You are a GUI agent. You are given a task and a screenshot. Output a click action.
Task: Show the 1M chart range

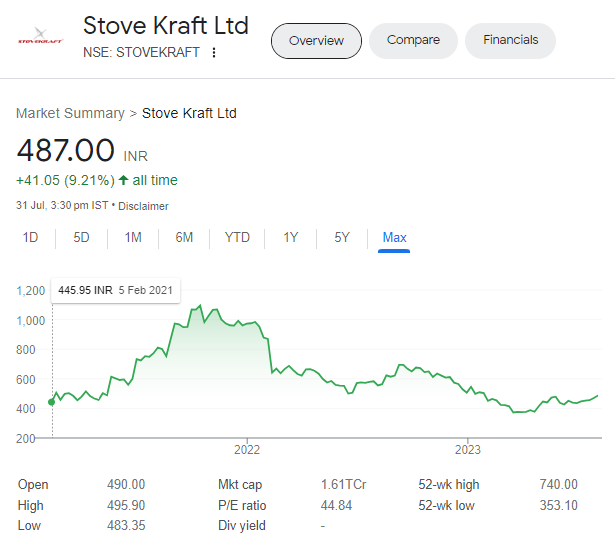(133, 238)
